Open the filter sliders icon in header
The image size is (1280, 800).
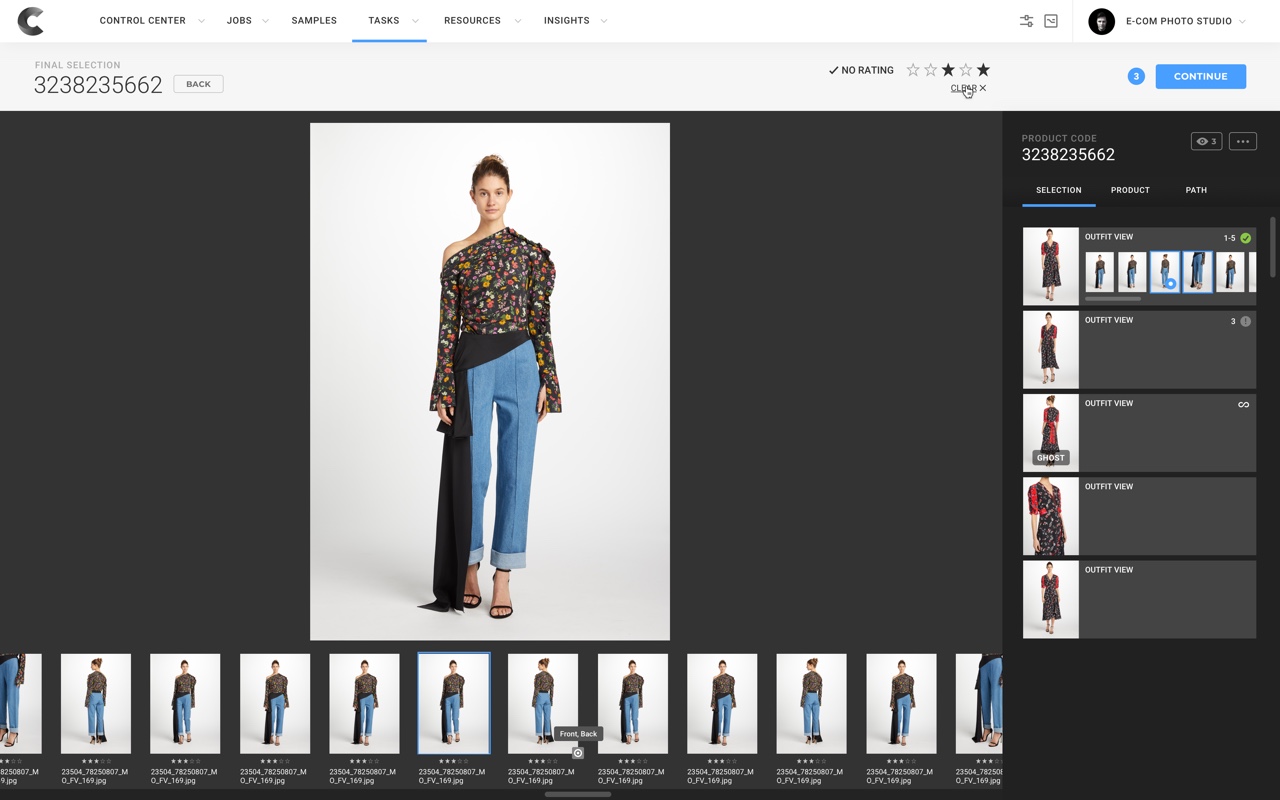1026,21
